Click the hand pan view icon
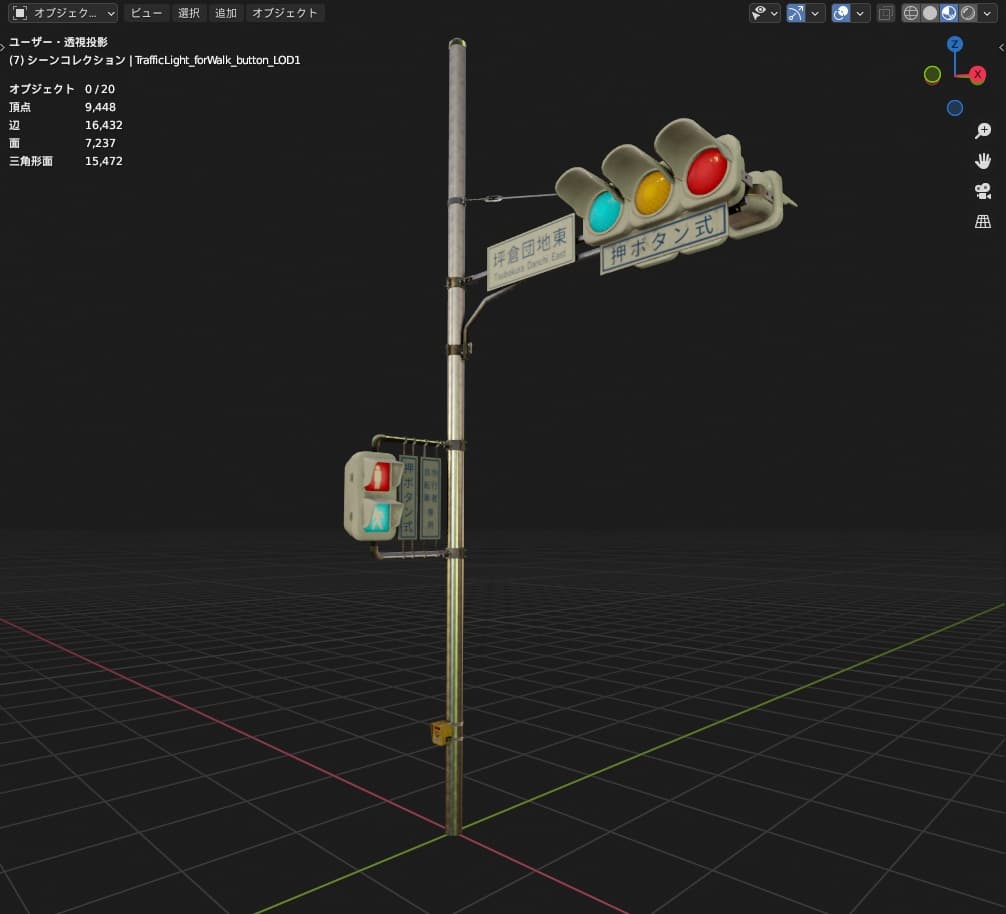Image resolution: width=1006 pixels, height=914 pixels. (982, 161)
